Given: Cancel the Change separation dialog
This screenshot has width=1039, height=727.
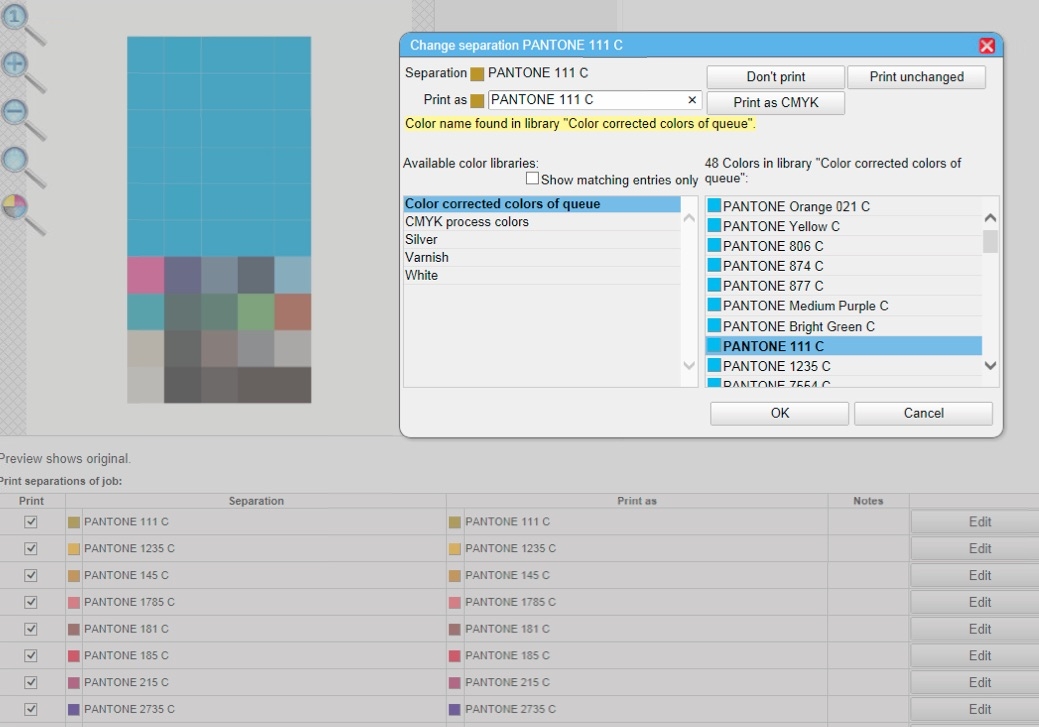Looking at the screenshot, I should (923, 414).
